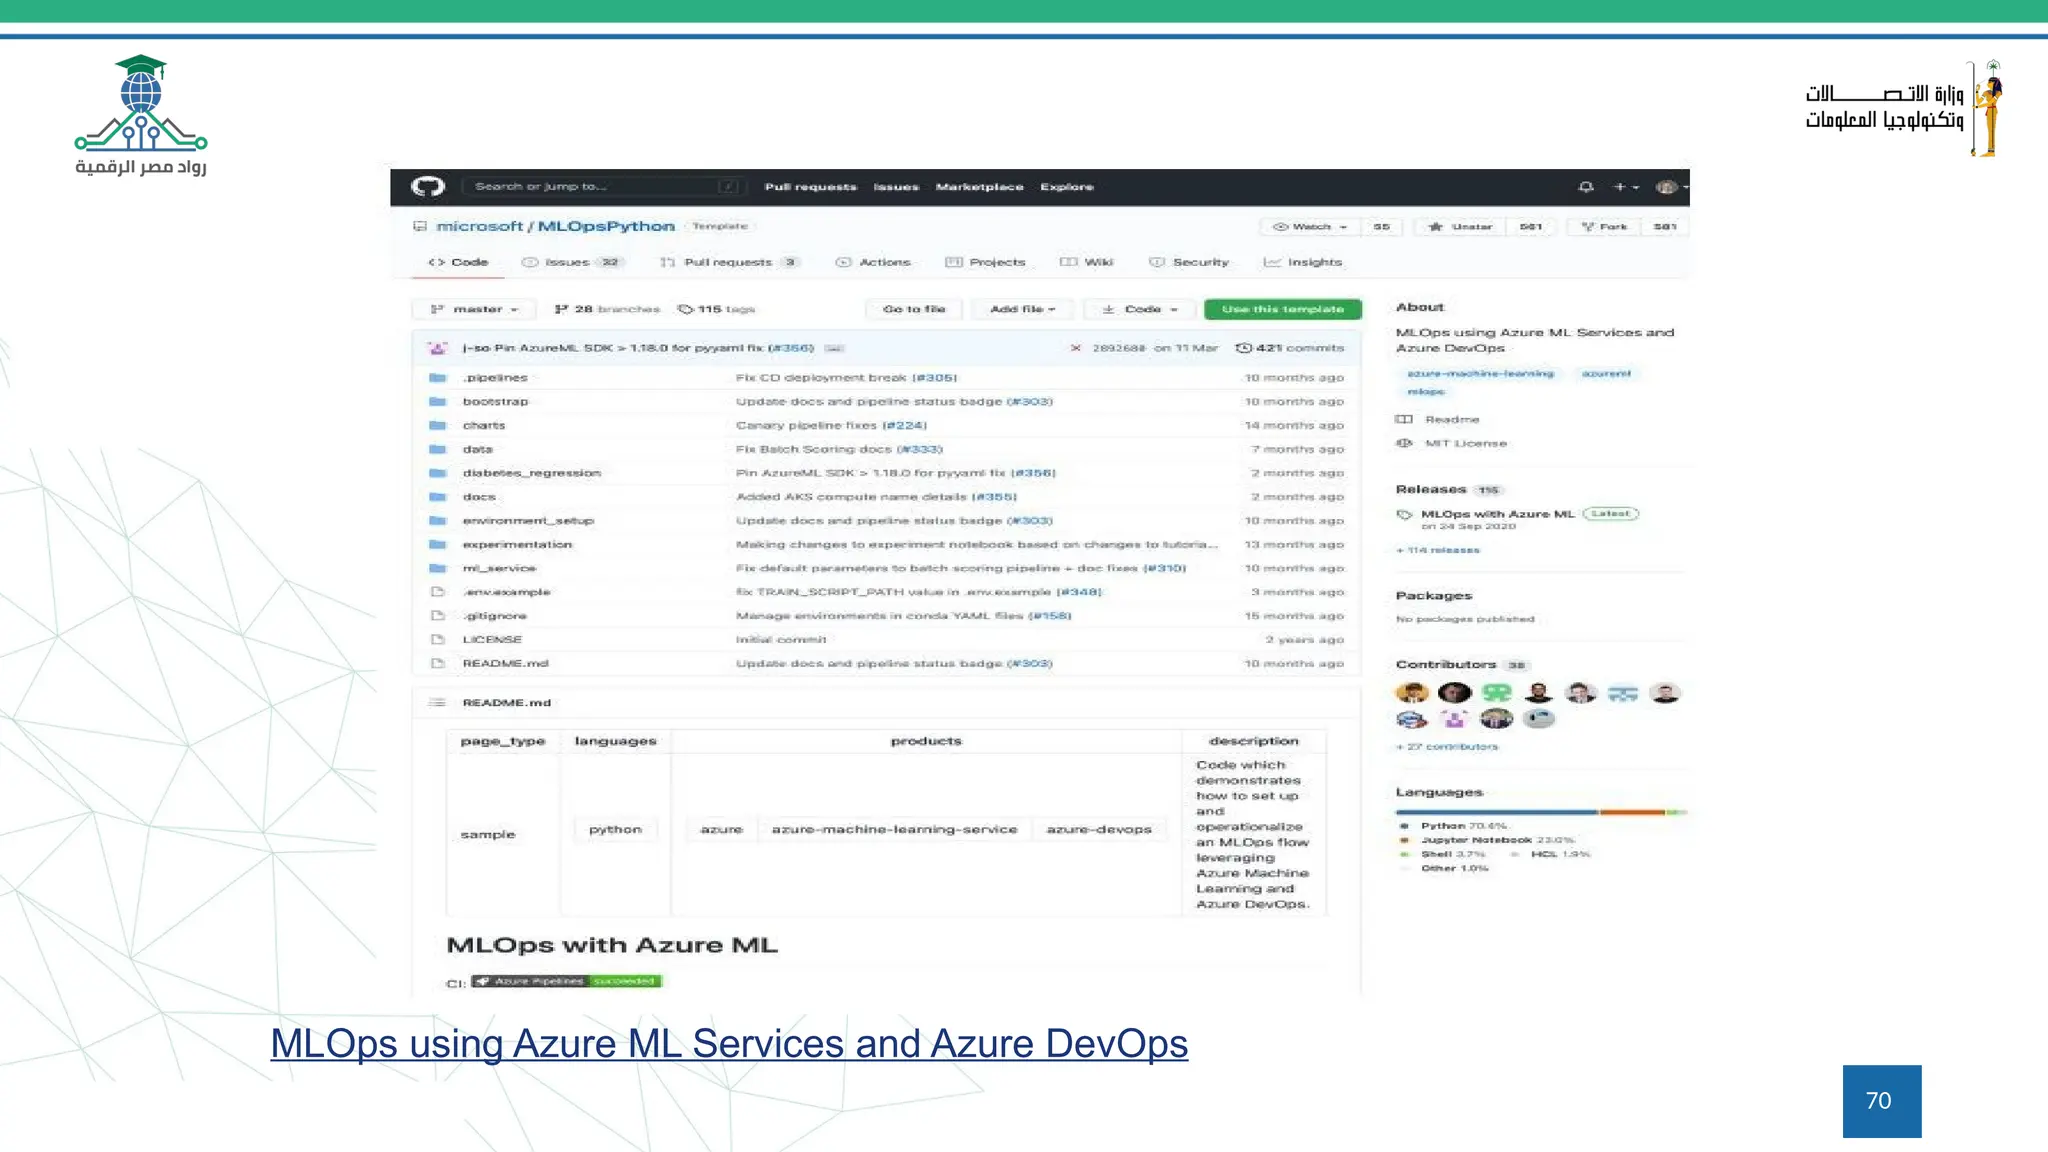
Task: Open the README.md file in list
Action: coord(505,664)
